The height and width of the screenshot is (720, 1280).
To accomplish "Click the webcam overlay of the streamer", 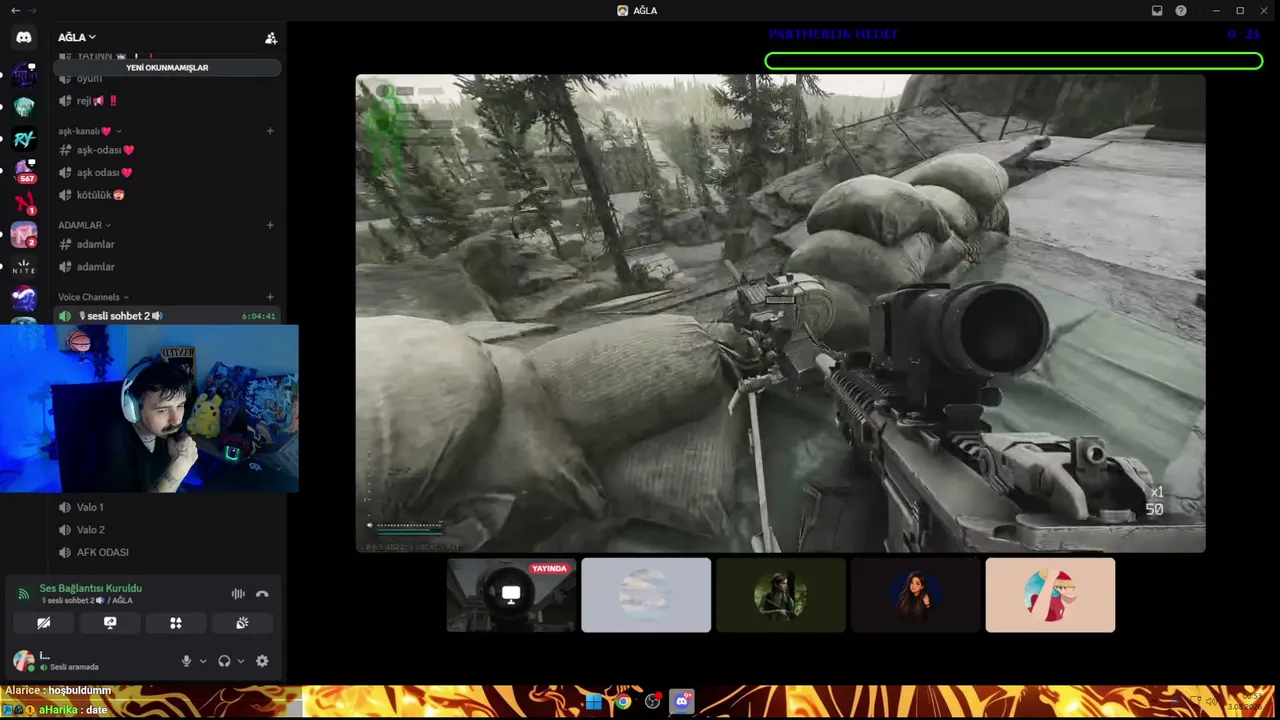I will [x=149, y=408].
